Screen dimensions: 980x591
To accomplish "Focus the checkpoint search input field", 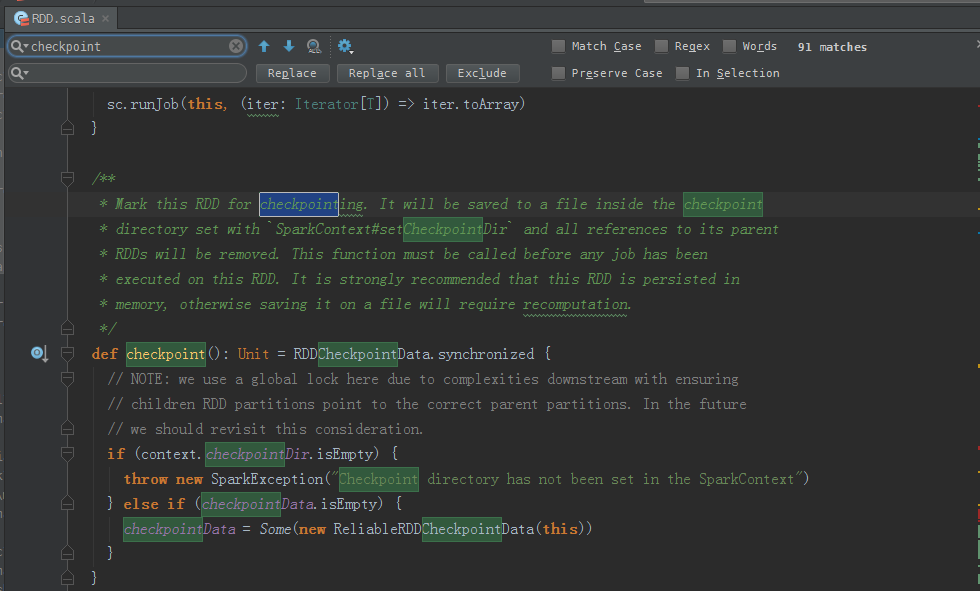I will (128, 46).
